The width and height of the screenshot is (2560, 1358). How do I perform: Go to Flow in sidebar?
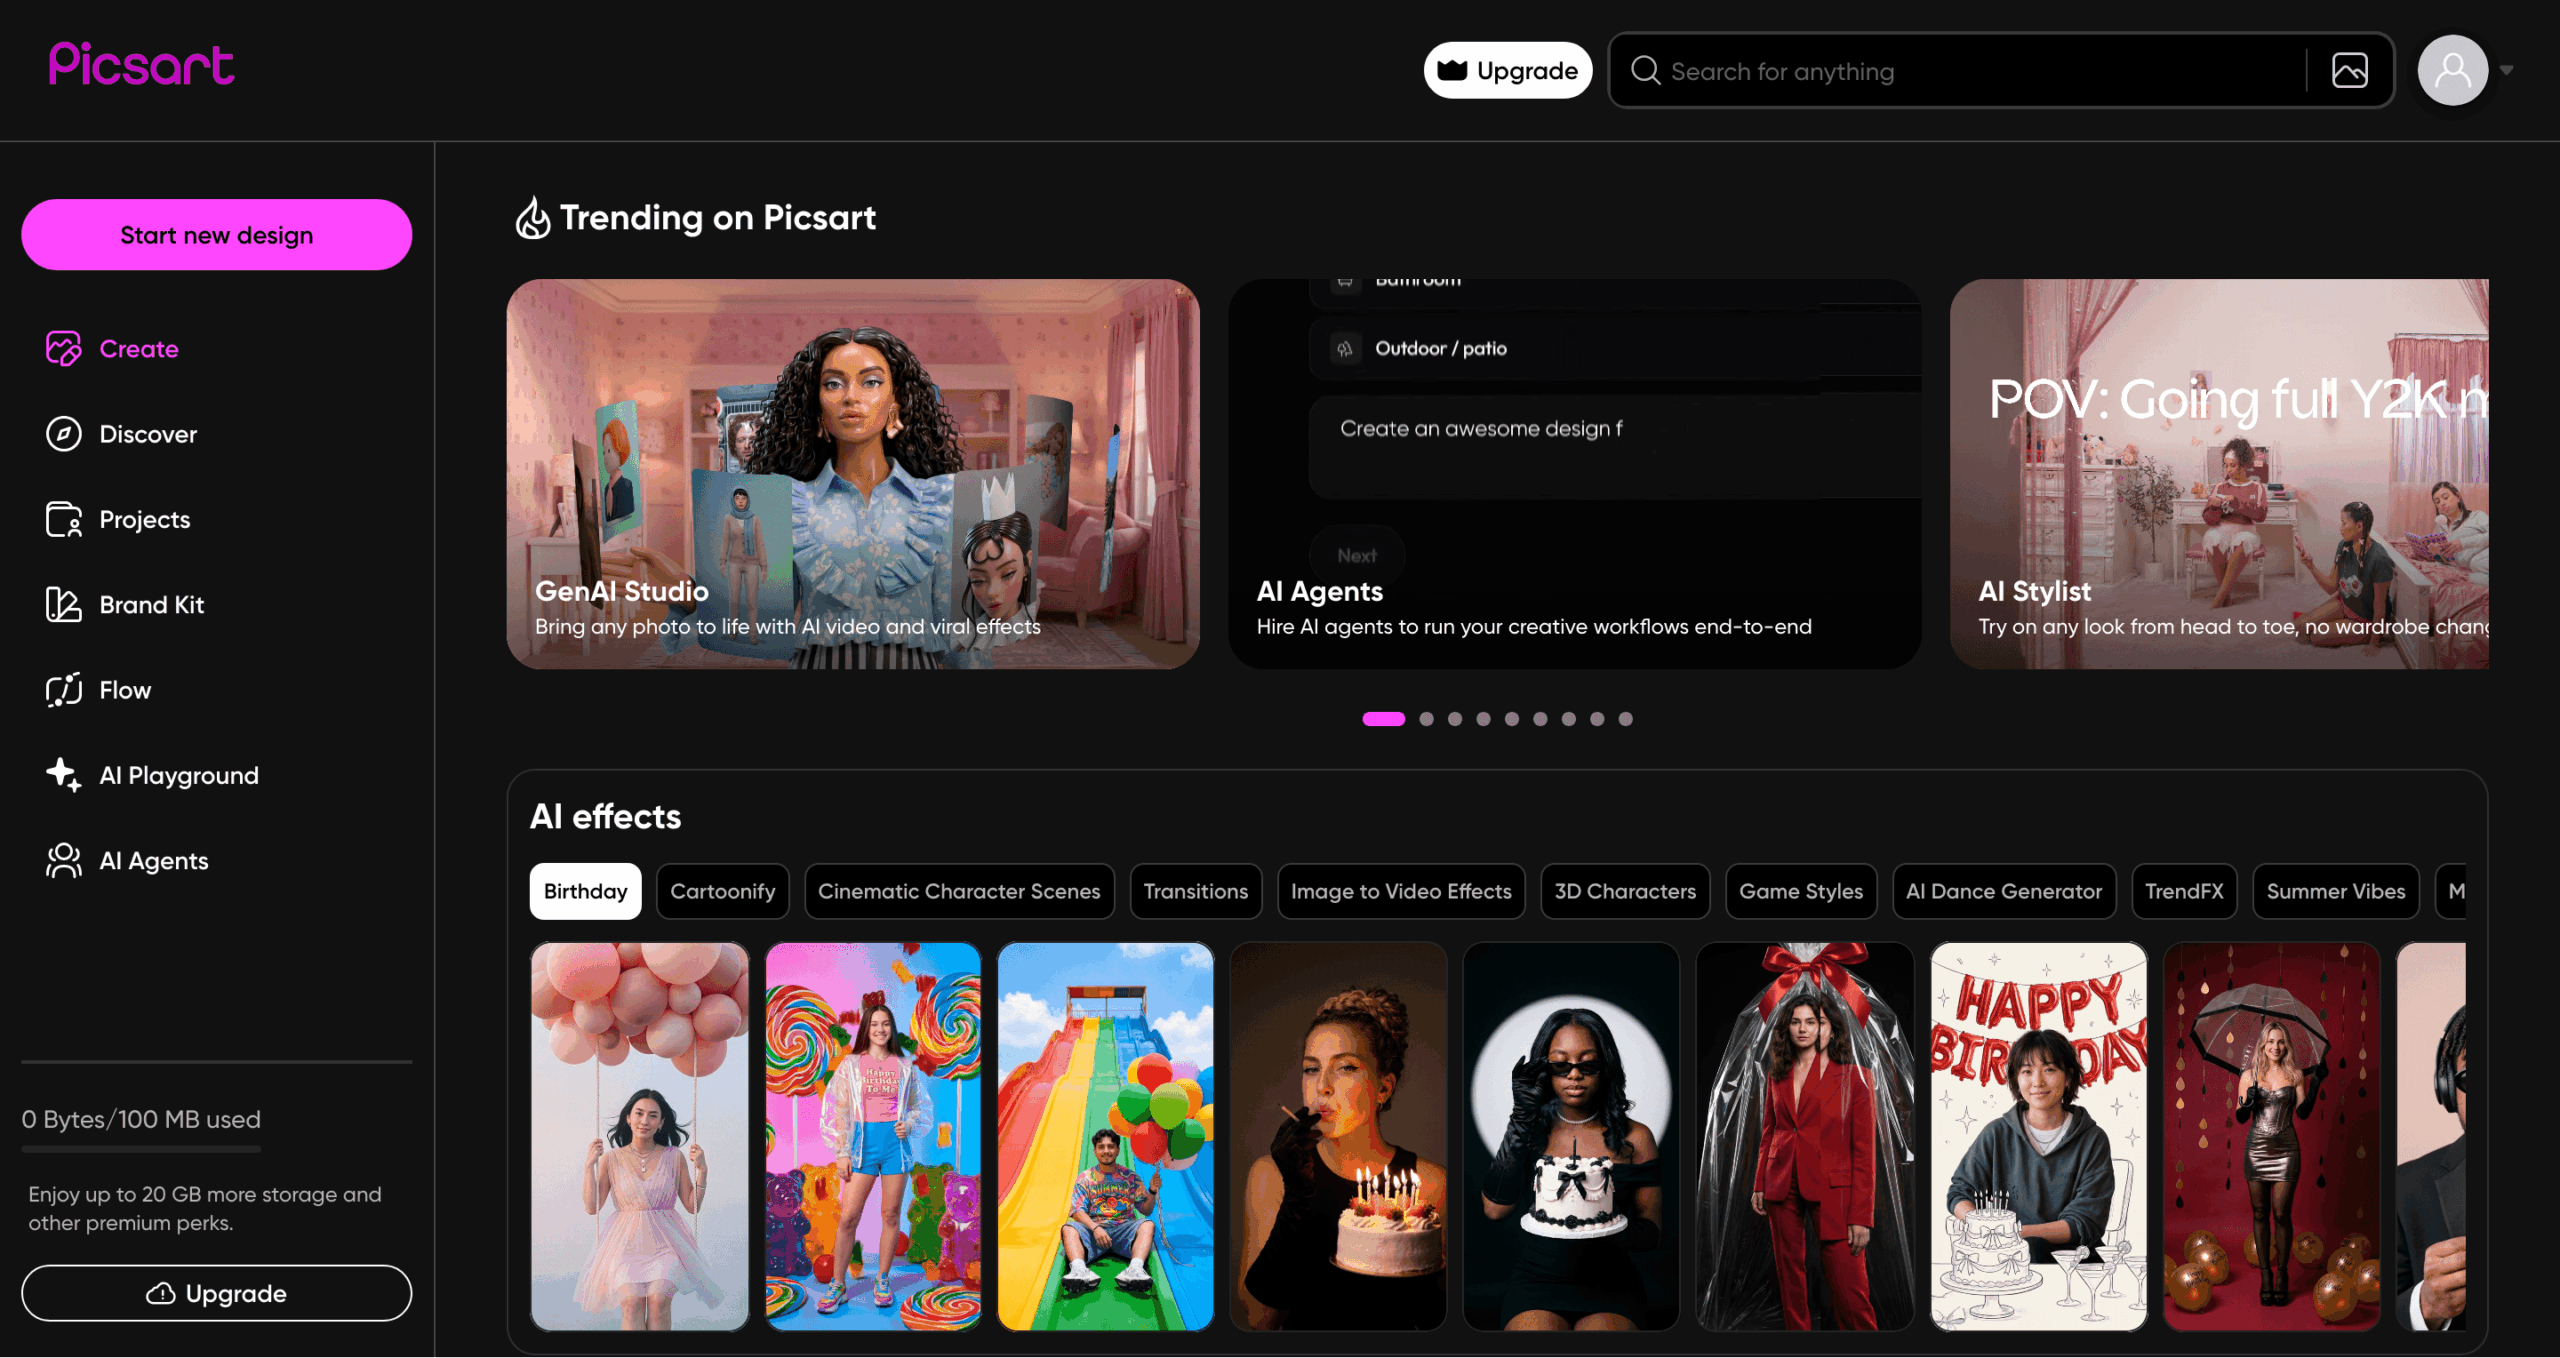(x=125, y=690)
